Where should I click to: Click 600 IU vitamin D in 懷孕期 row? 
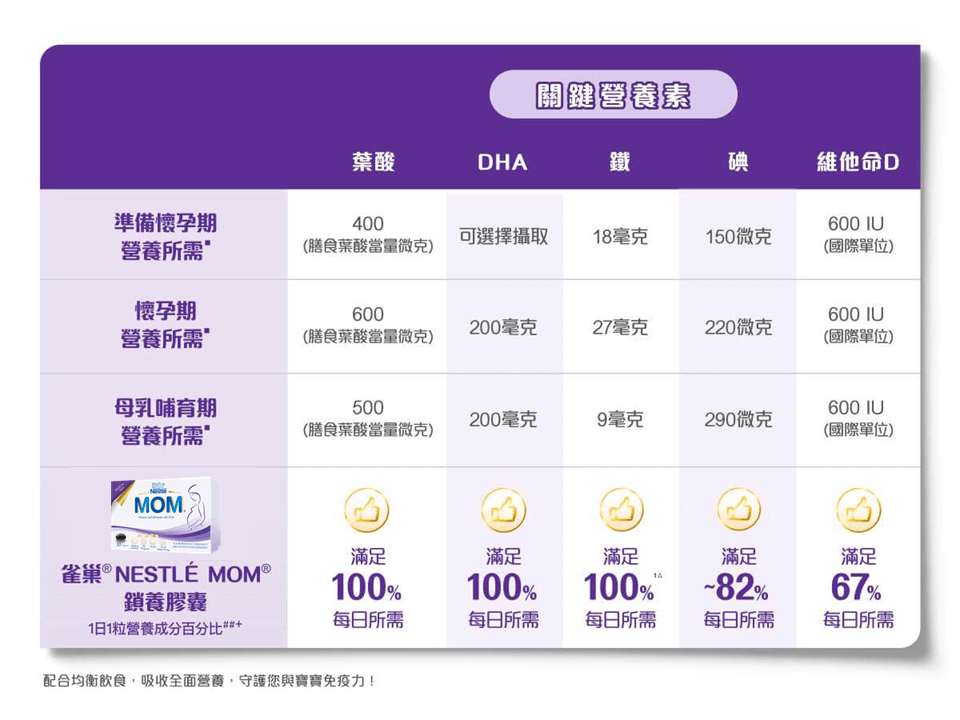858,324
